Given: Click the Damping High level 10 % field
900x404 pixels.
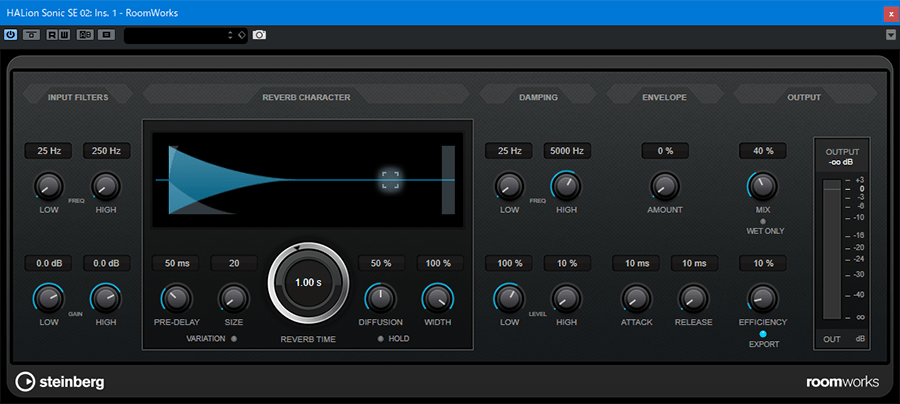Looking at the screenshot, I should point(567,263).
